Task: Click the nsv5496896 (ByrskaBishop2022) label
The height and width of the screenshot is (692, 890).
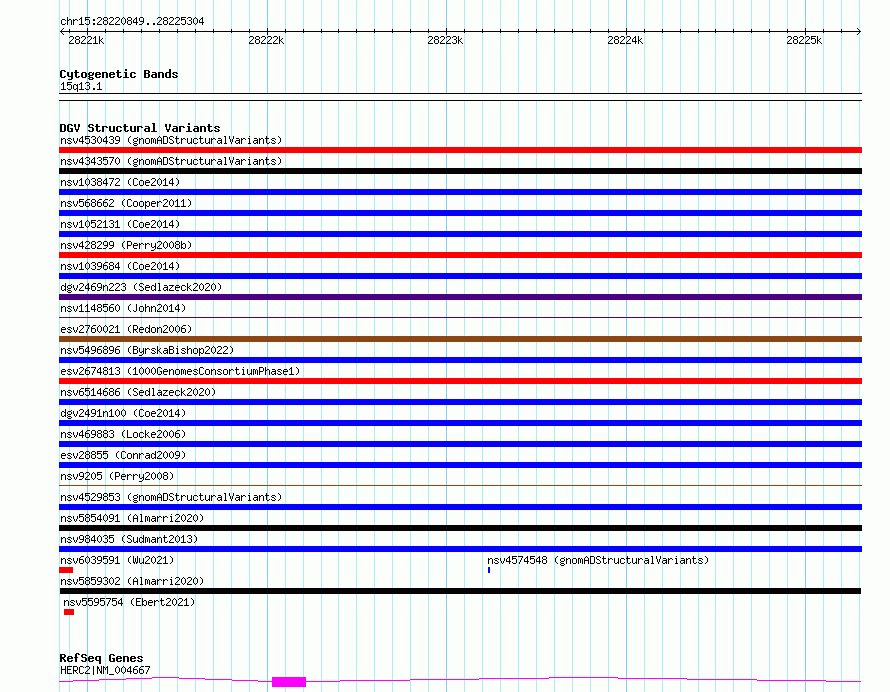Action: point(147,350)
